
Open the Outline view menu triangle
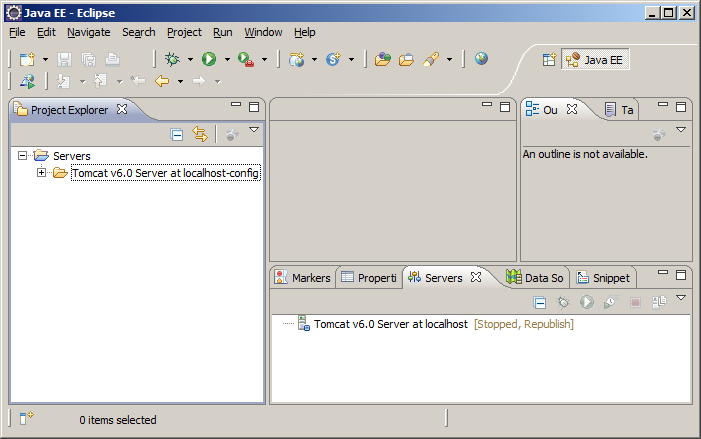pos(681,130)
